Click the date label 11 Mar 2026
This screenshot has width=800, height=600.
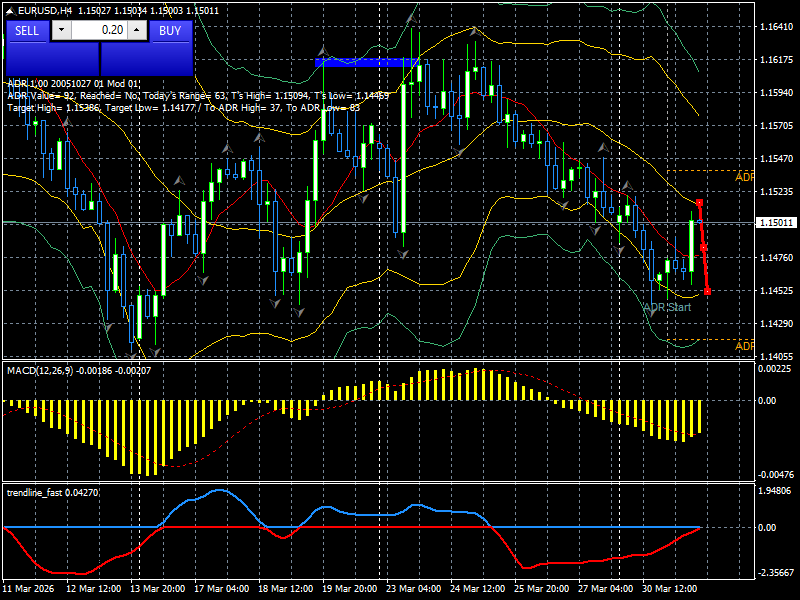[28, 588]
